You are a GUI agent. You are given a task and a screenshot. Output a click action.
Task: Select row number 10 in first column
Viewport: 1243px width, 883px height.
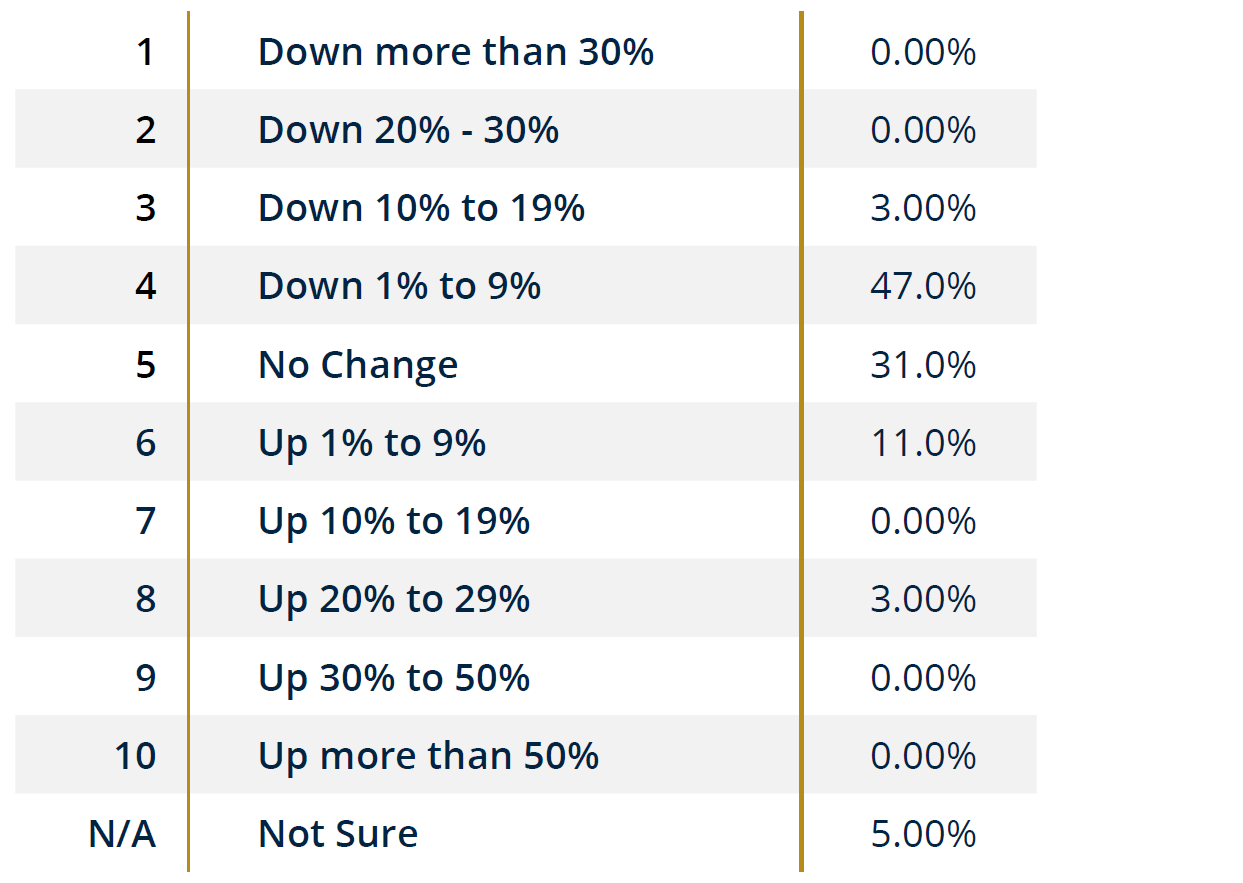[135, 756]
